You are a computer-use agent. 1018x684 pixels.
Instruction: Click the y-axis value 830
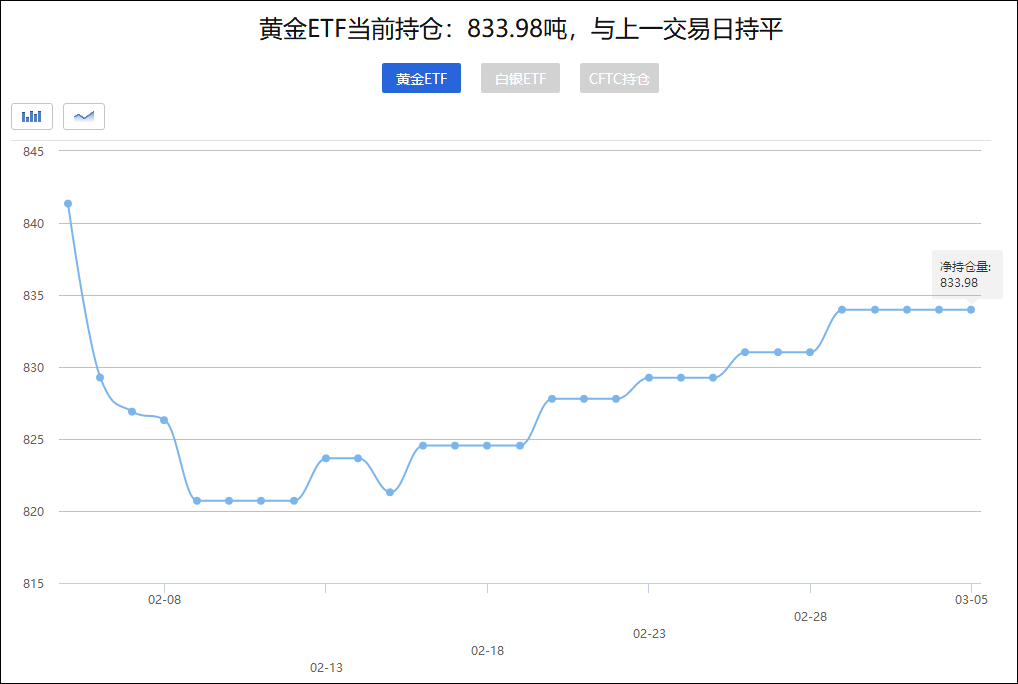[x=33, y=368]
